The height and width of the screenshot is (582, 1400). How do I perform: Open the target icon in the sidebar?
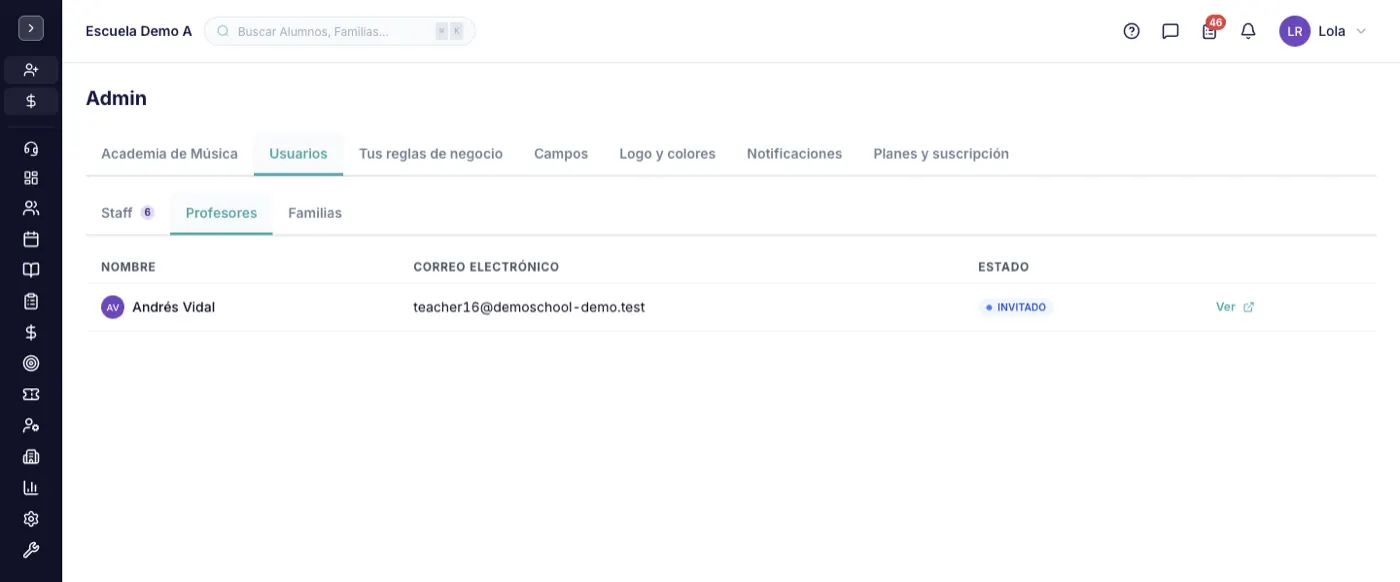coord(31,363)
